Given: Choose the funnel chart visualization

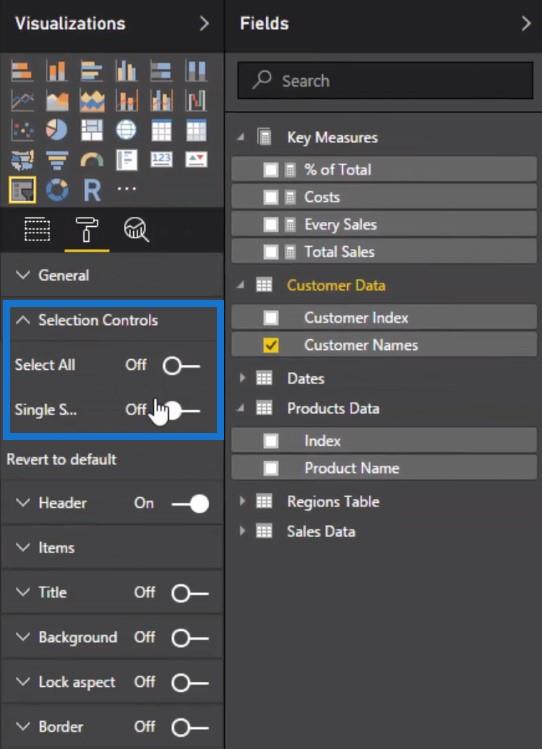Looking at the screenshot, I should [57, 160].
